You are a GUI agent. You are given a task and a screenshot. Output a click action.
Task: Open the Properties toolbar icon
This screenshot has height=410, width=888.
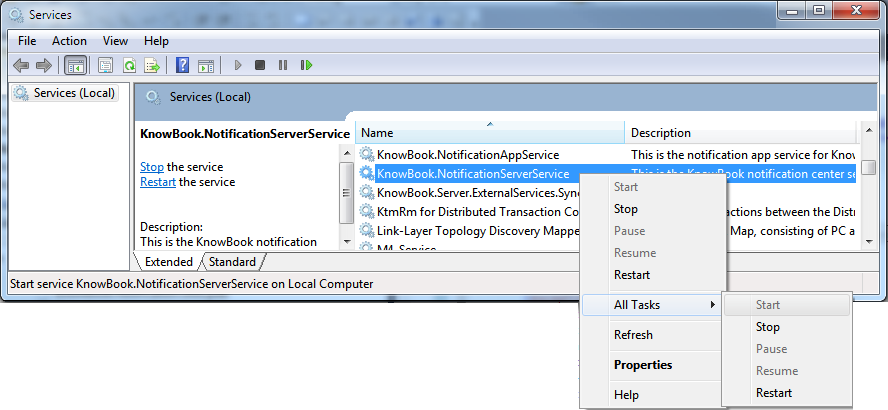[x=105, y=66]
